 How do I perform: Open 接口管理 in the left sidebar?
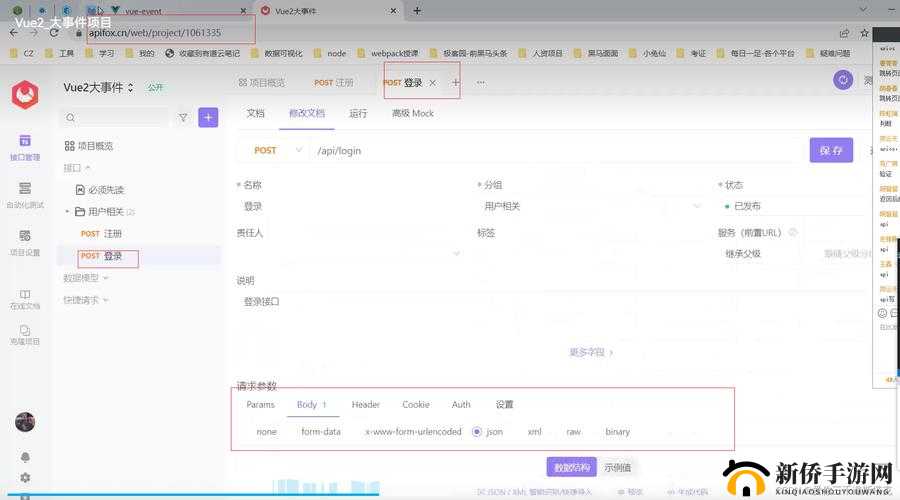pos(25,148)
